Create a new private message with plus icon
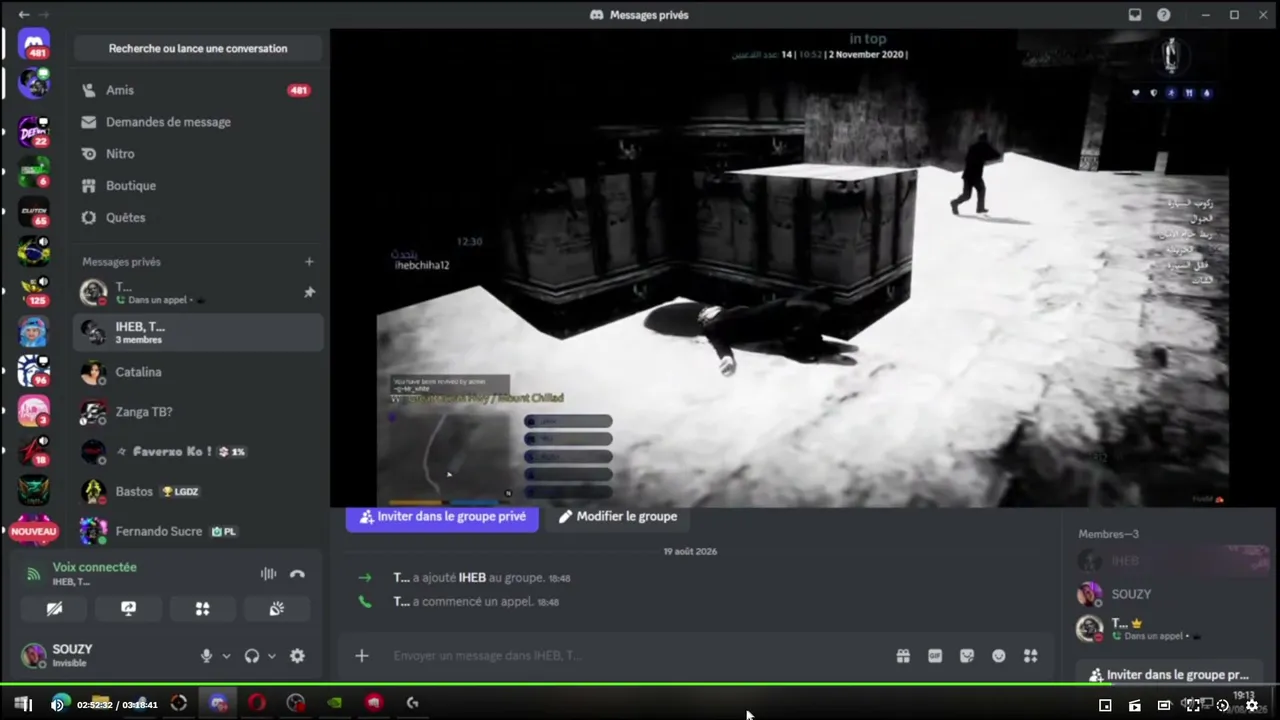 309,262
